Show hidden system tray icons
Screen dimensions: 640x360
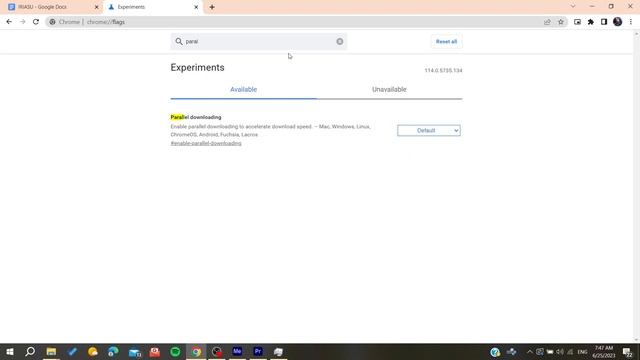529,352
